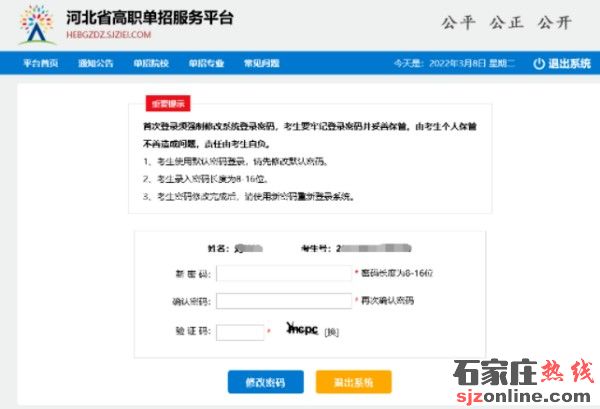Click the red 重要提示 label
Screen dimensions: 600x409
pos(168,104)
